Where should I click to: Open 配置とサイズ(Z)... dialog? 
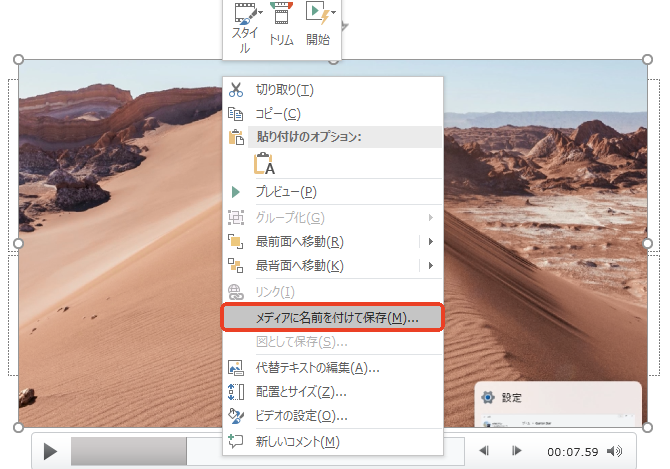pyautogui.click(x=332, y=392)
